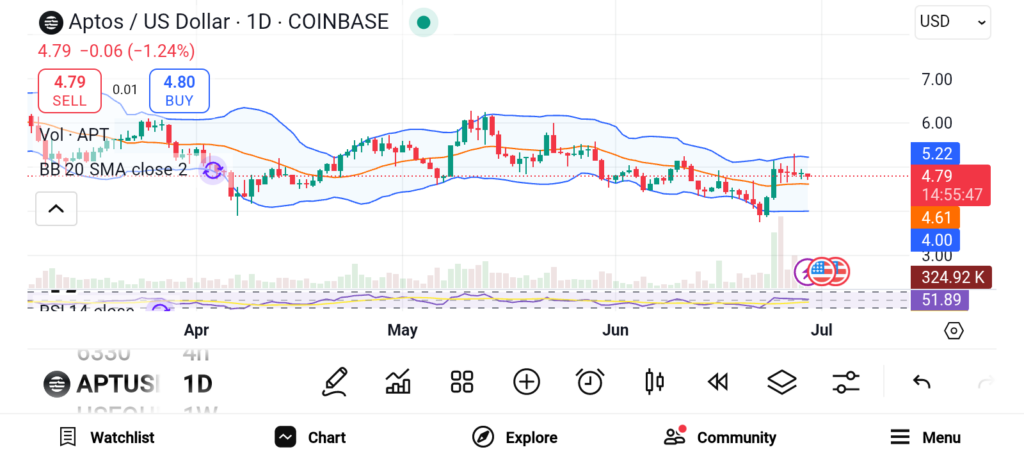The width and height of the screenshot is (1024, 461).
Task: Tap the four-squares templates icon
Action: [x=461, y=381]
